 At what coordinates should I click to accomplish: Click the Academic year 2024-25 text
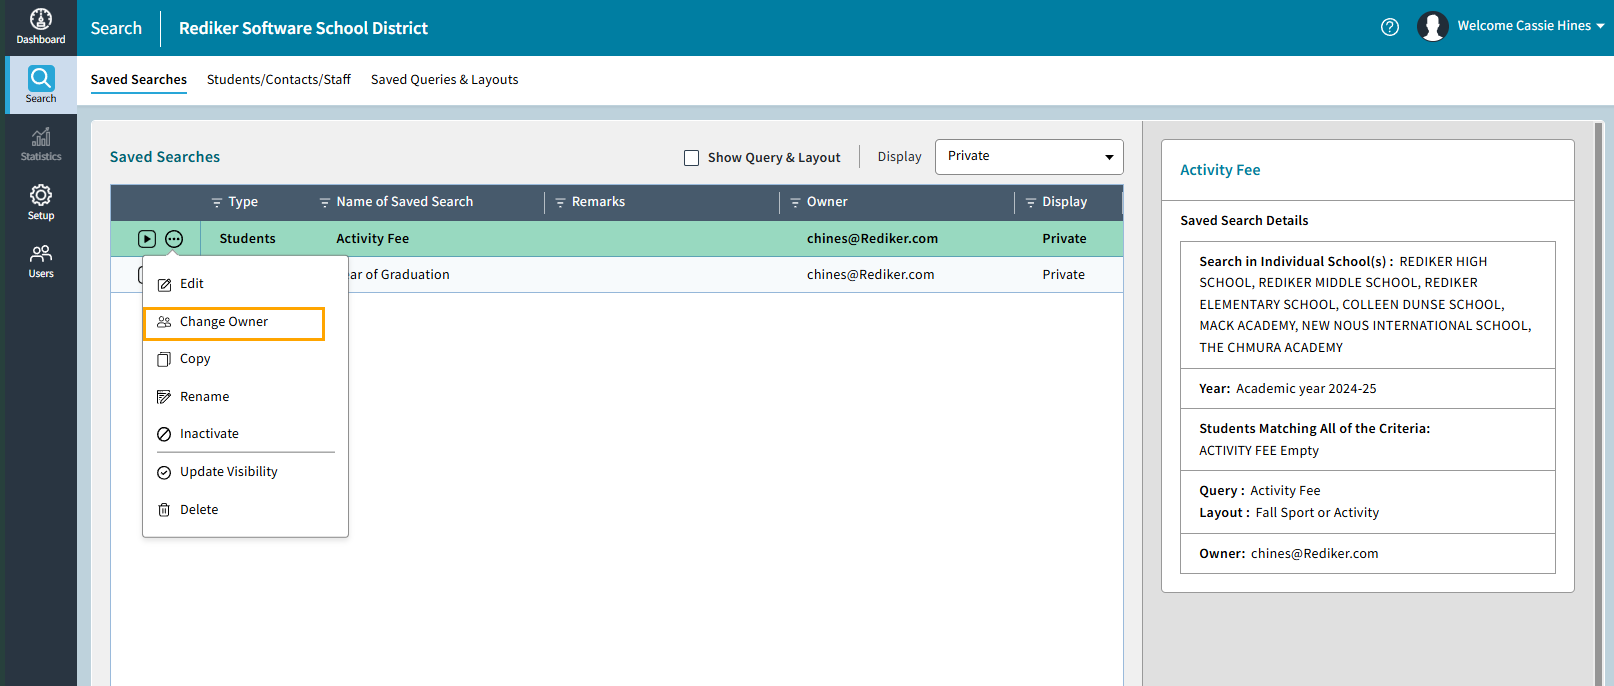tap(1306, 389)
